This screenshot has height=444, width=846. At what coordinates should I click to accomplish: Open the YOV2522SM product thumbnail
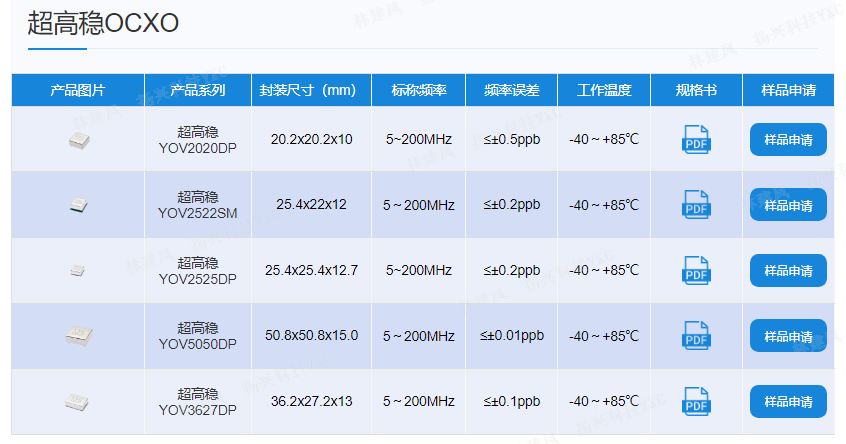click(78, 205)
